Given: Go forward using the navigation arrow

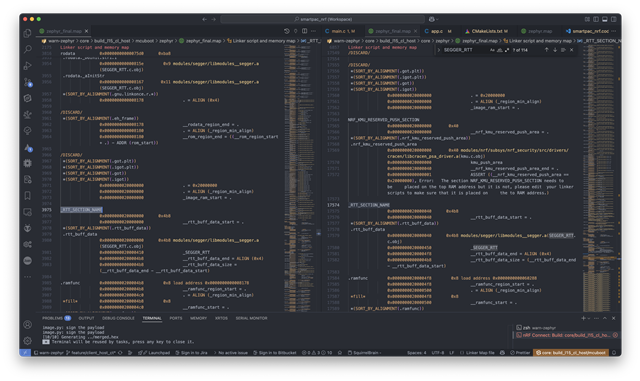Looking at the screenshot, I should [x=213, y=19].
